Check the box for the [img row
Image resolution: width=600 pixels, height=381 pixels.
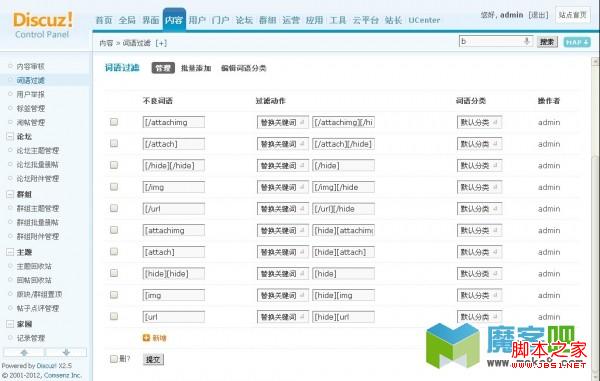(114, 295)
